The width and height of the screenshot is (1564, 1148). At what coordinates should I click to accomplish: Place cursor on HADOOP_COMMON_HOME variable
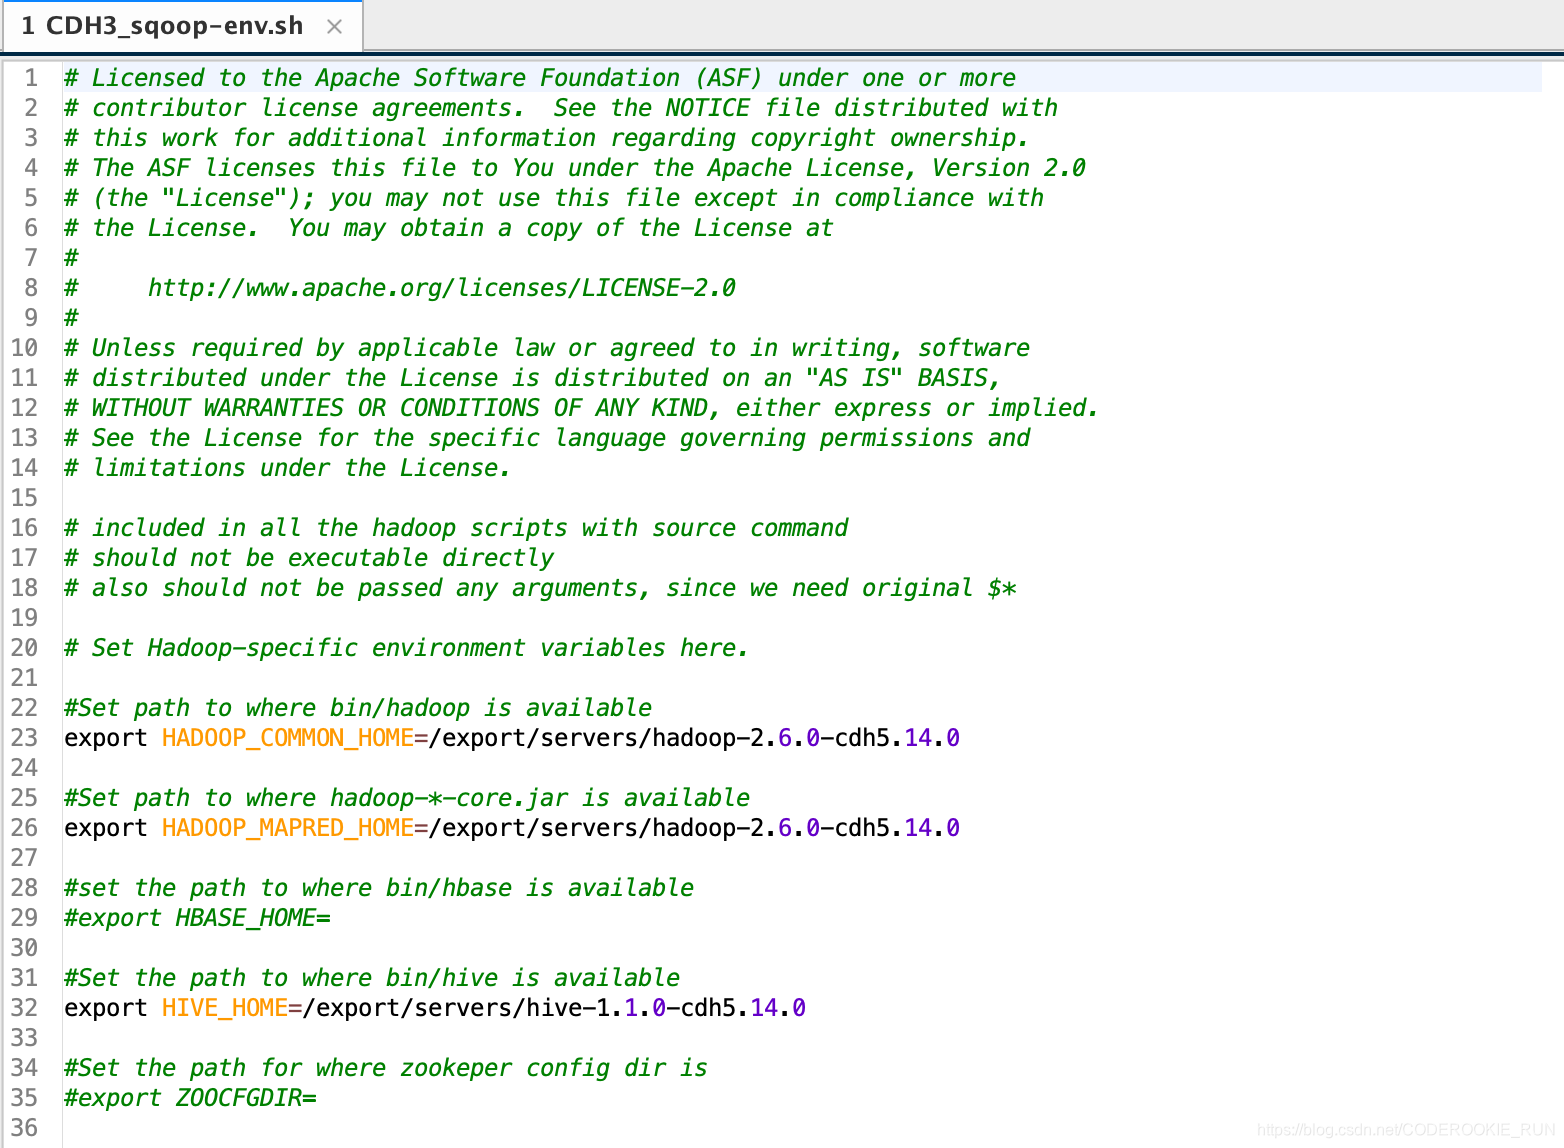pos(288,738)
